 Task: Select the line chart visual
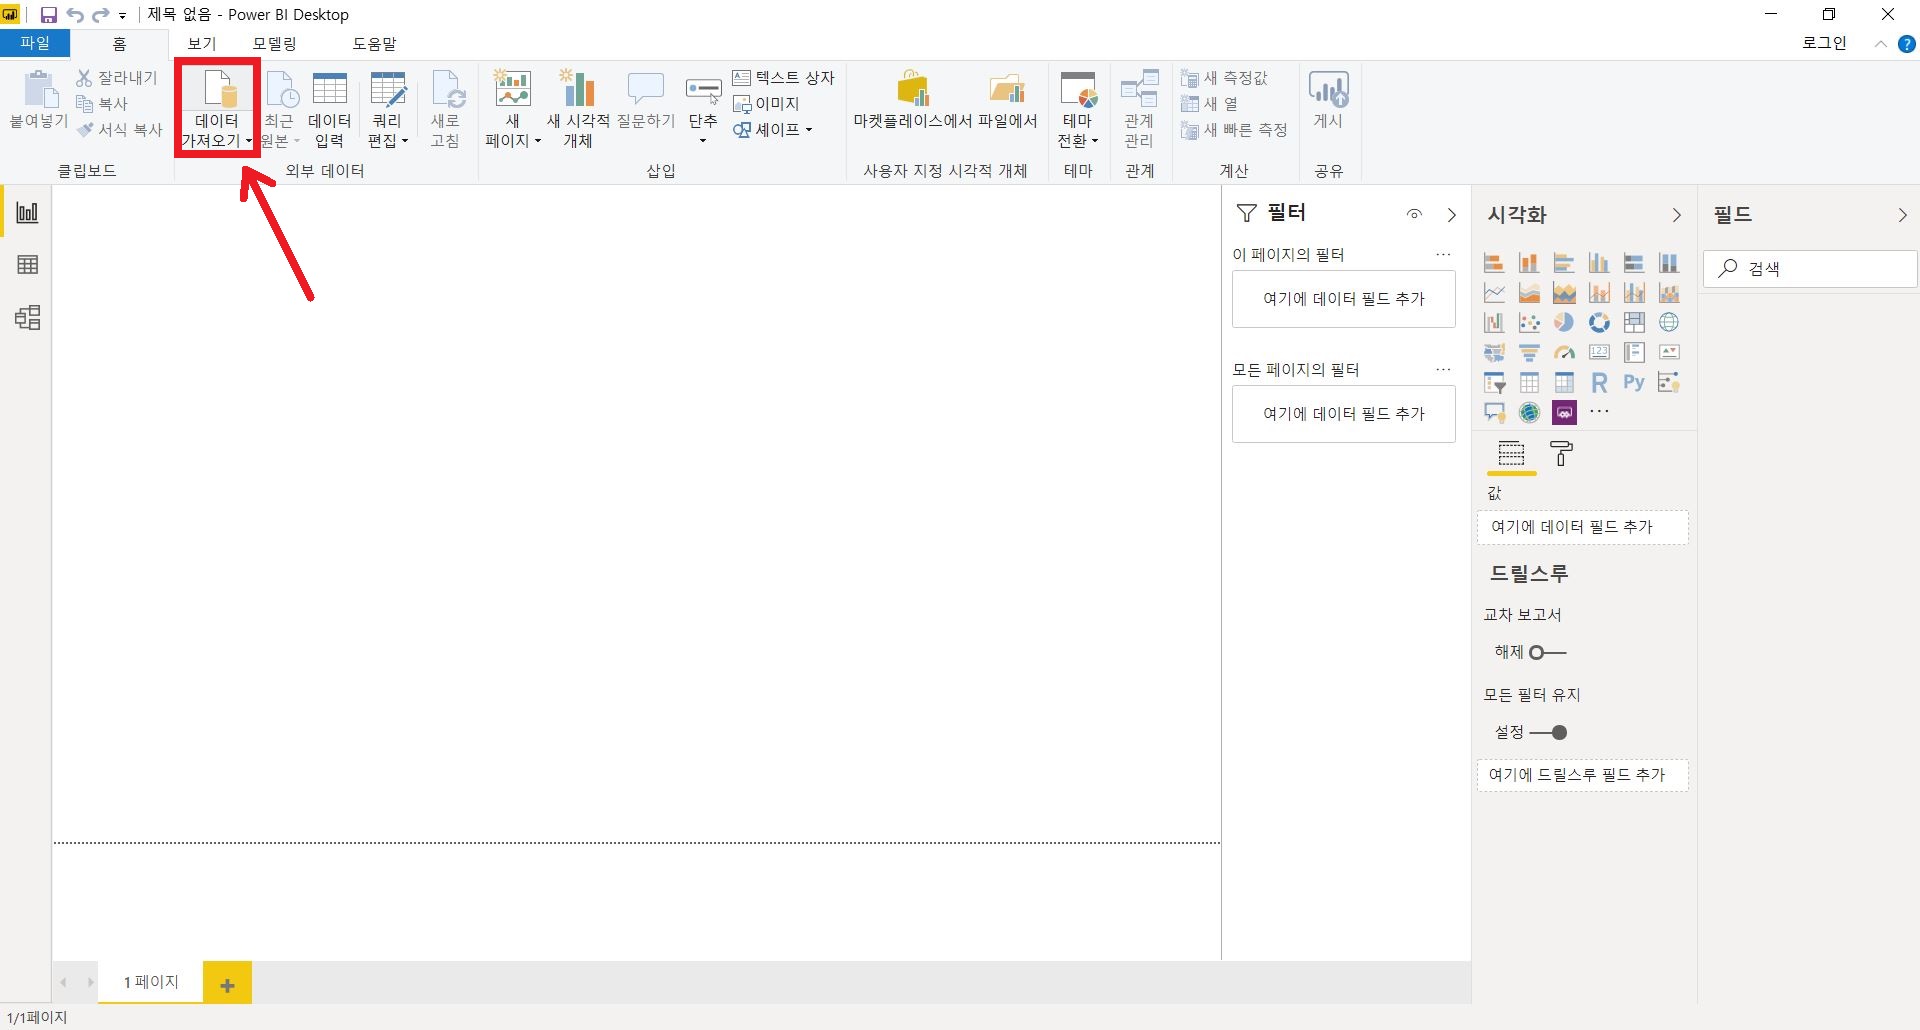pyautogui.click(x=1494, y=293)
